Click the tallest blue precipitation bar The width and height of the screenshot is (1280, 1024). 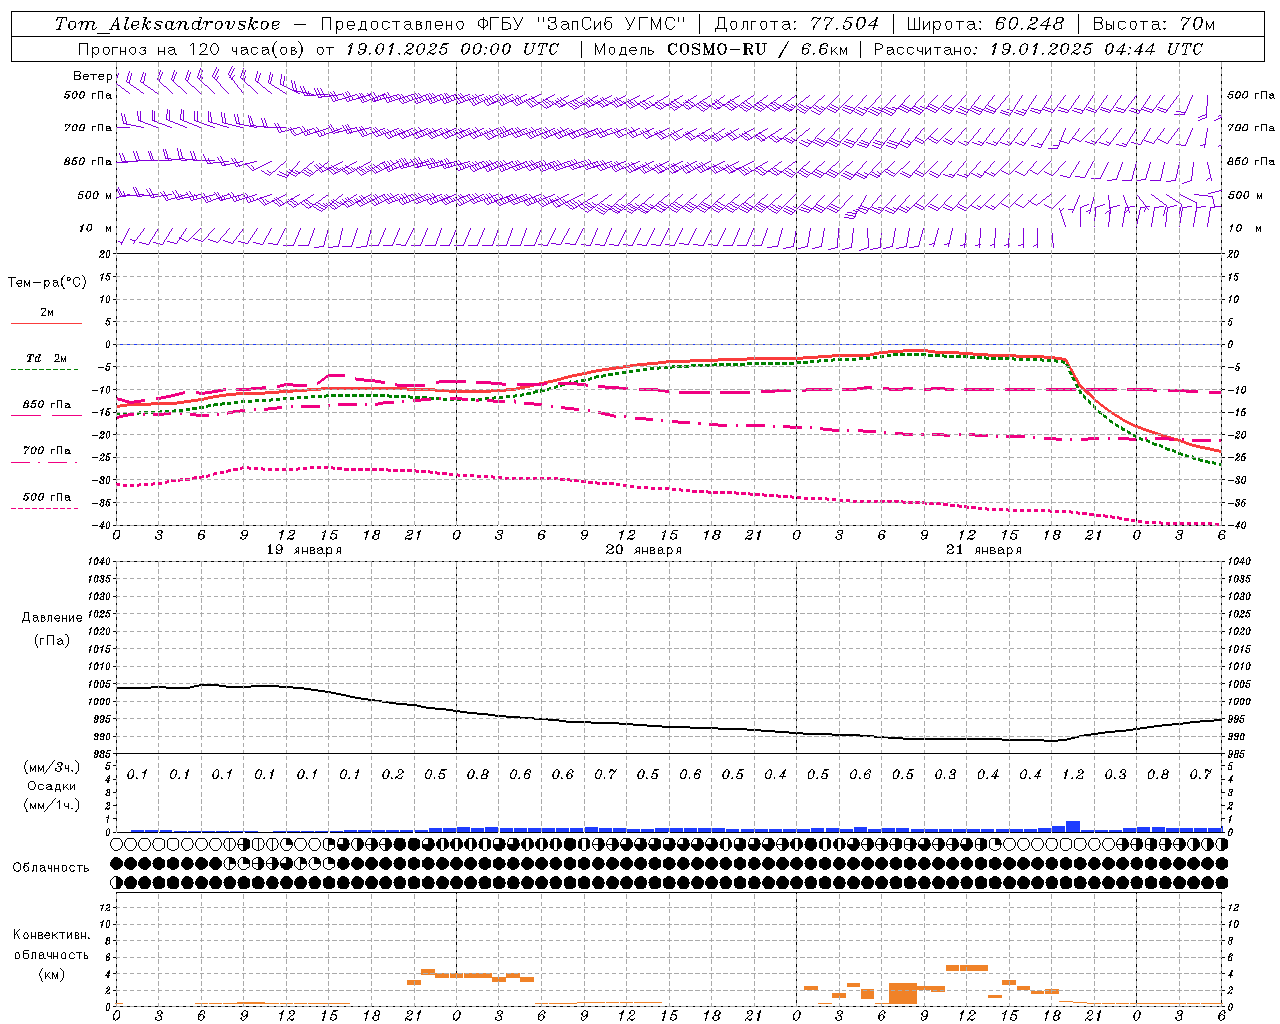point(1073,826)
